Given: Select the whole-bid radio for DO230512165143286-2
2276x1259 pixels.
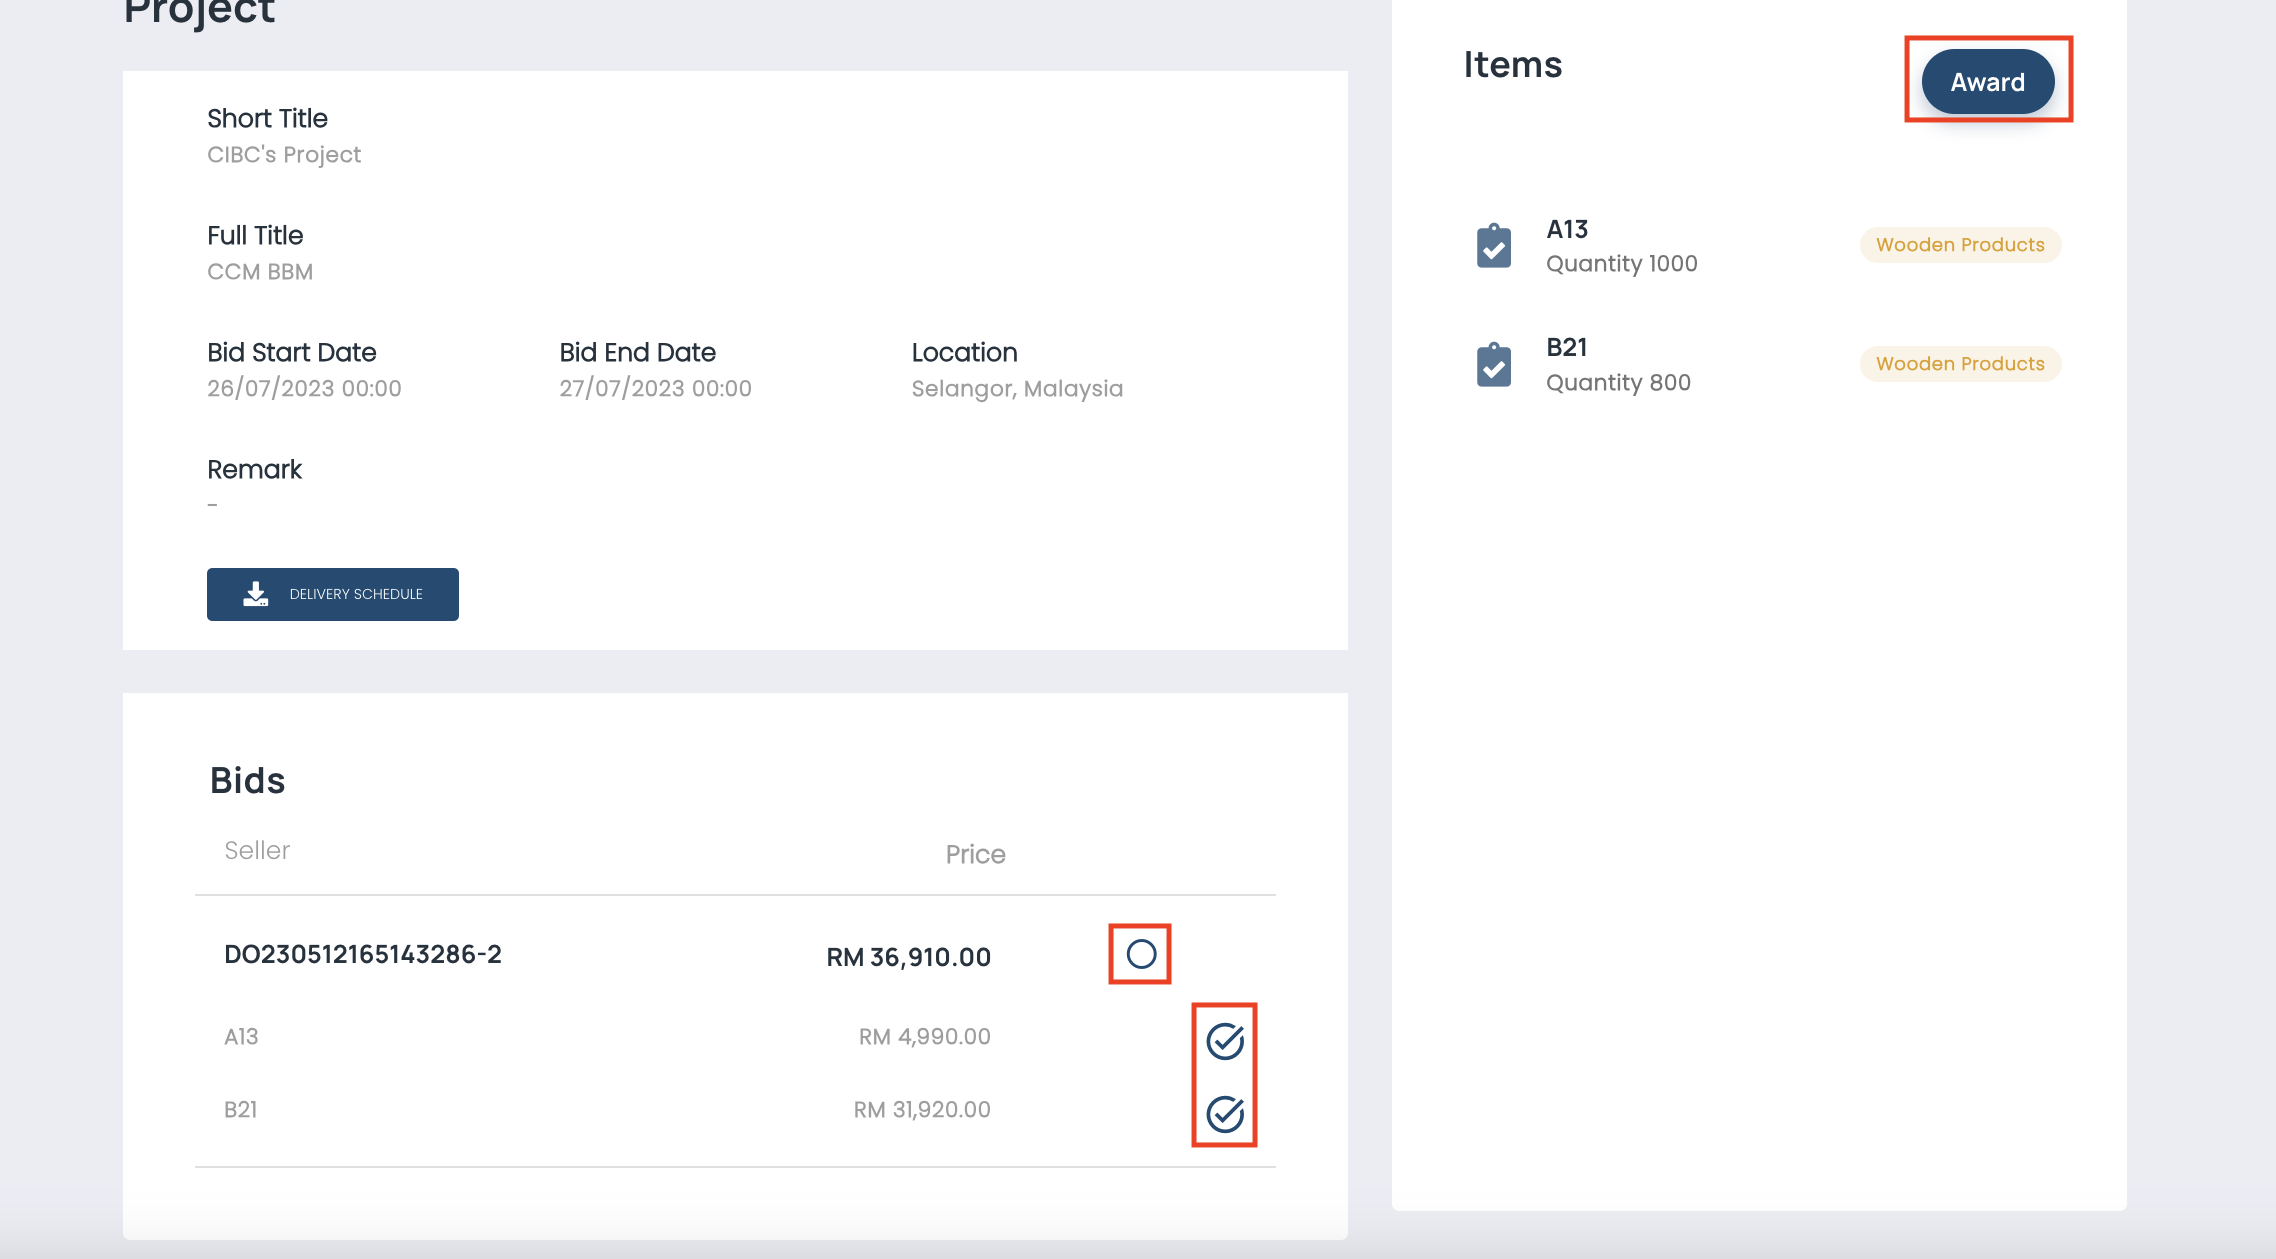Looking at the screenshot, I should tap(1140, 954).
